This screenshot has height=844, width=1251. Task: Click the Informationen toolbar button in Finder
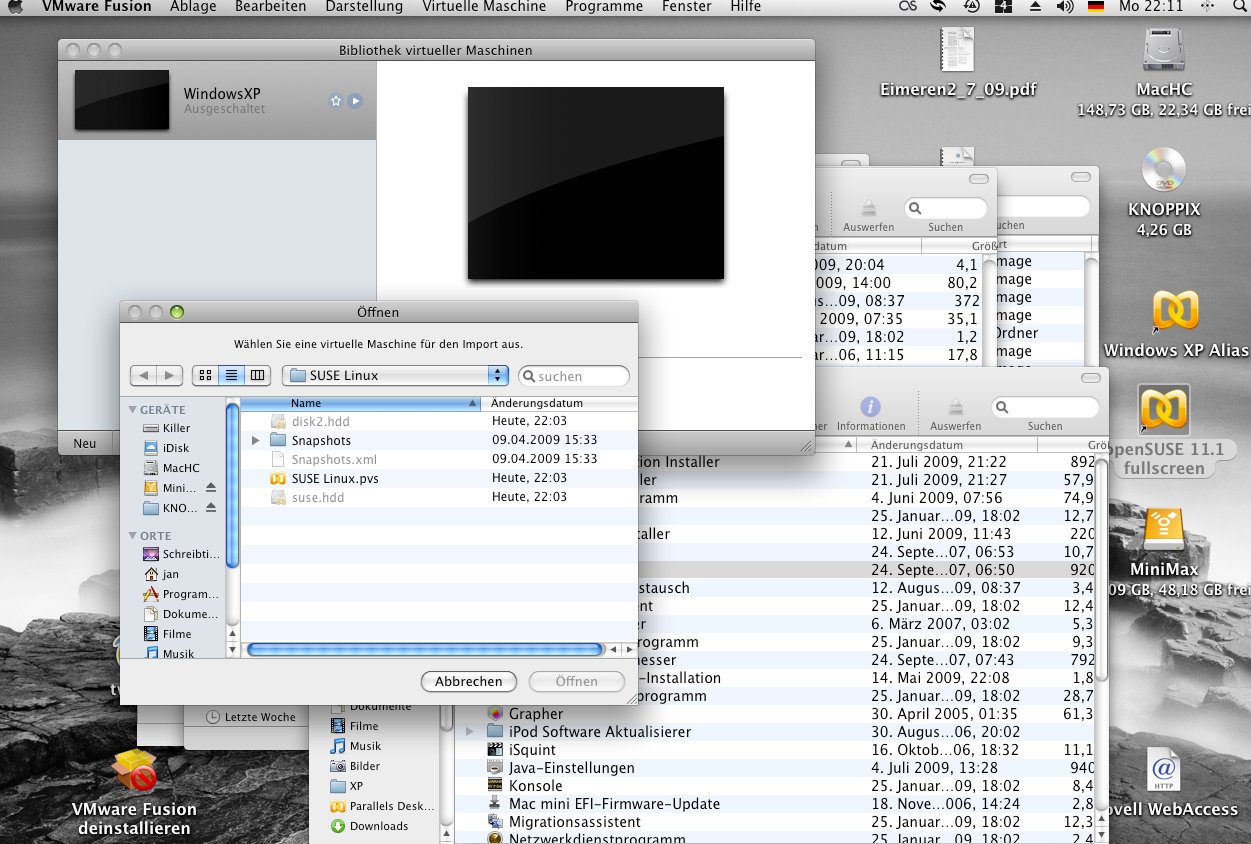click(871, 413)
